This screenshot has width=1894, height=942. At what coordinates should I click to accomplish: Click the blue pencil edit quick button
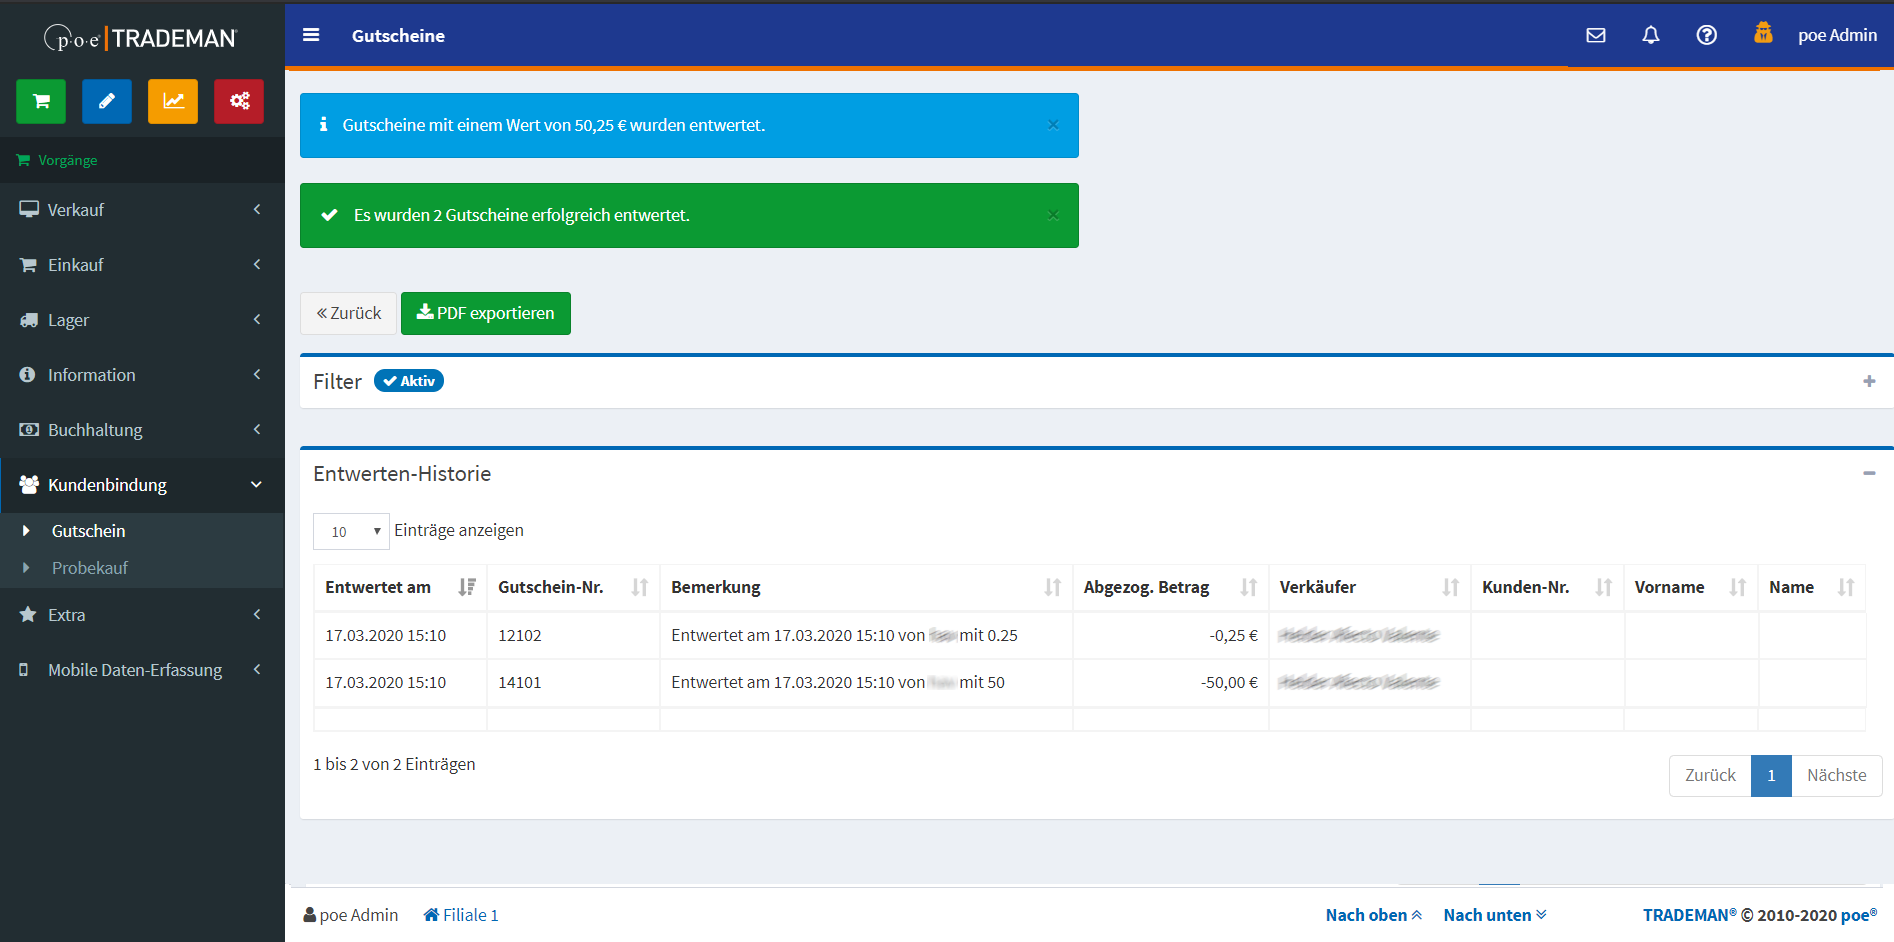(107, 101)
